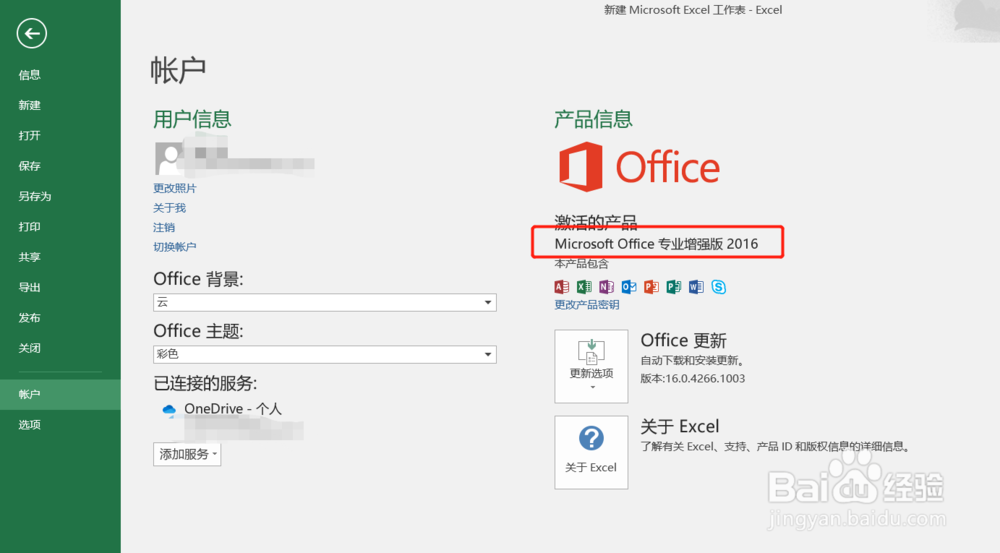
Task: Click the 用户信息 heading
Action: tap(192, 119)
